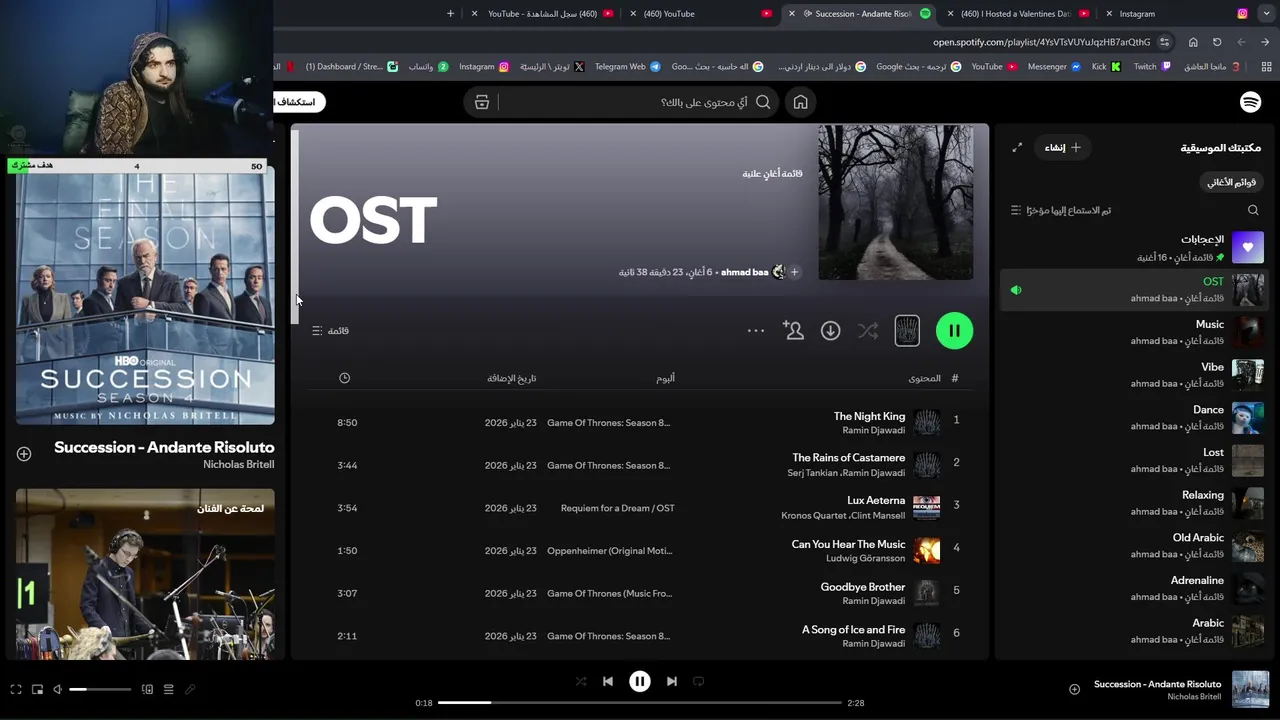The image size is (1280, 720).
Task: Open the playback queue
Action: 168,689
